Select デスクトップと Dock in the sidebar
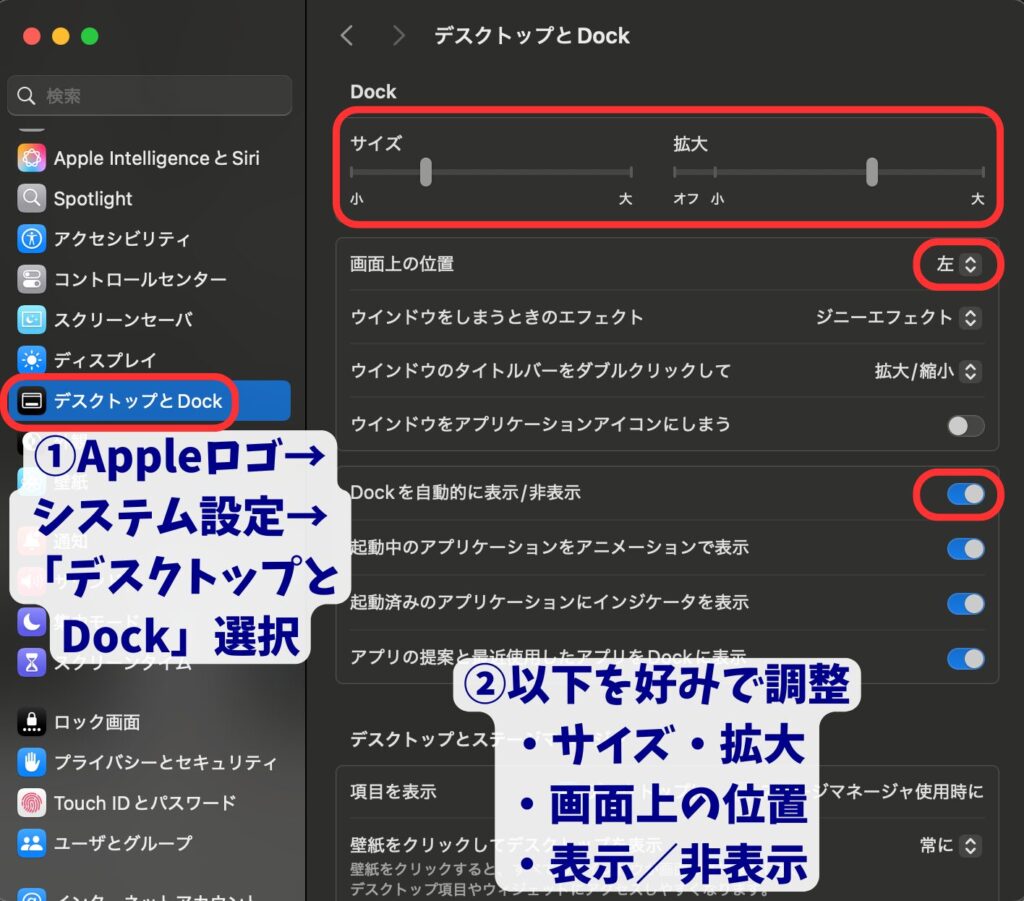 [x=149, y=401]
